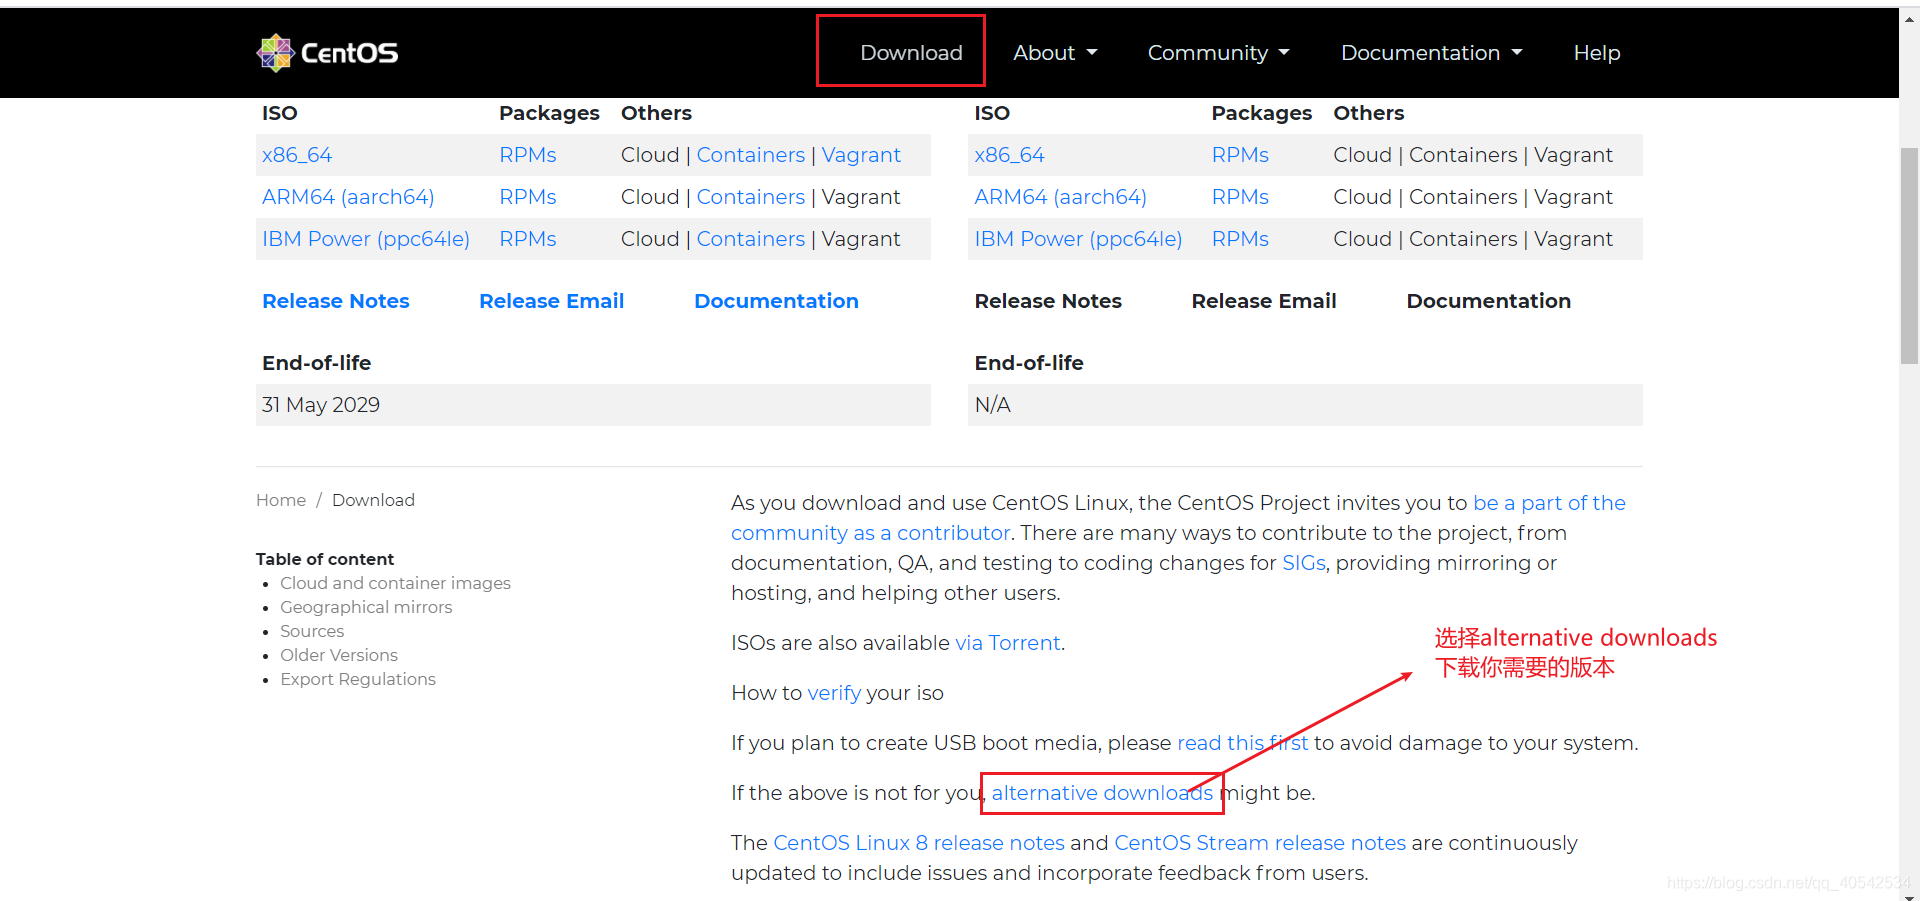This screenshot has height=901, width=1920.
Task: Open 'be a part of the' contributor link
Action: pos(1549,503)
